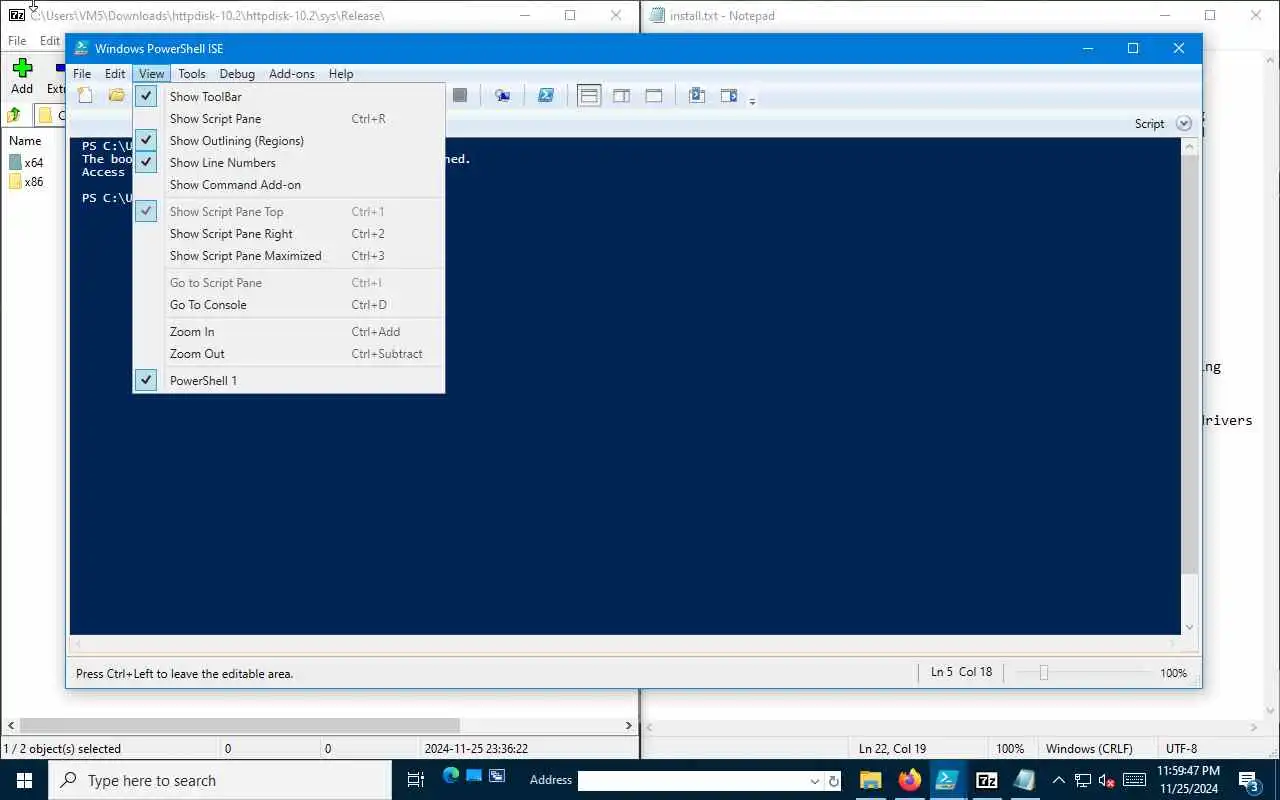Open the Add-ons menu
The height and width of the screenshot is (800, 1280).
[x=292, y=74]
